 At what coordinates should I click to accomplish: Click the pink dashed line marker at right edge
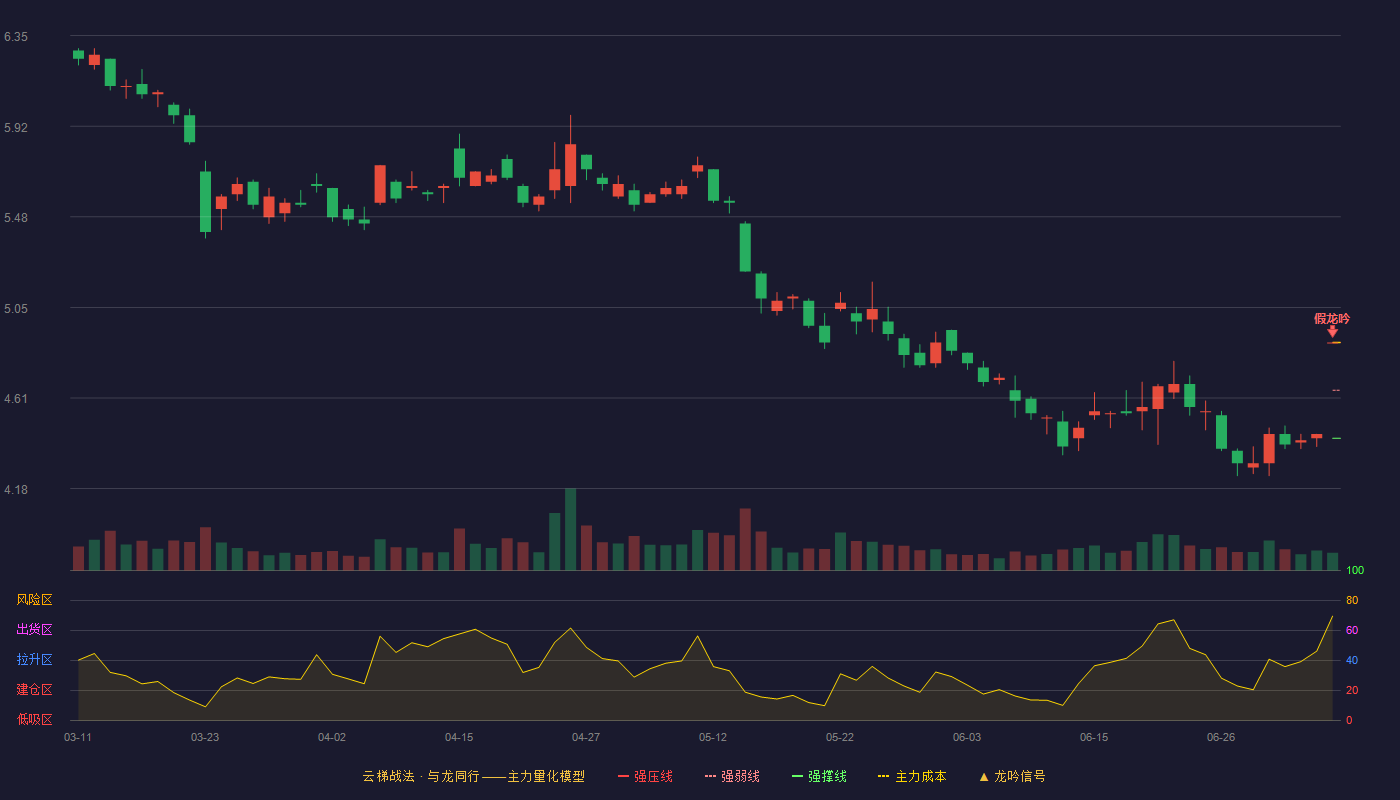coord(1336,390)
